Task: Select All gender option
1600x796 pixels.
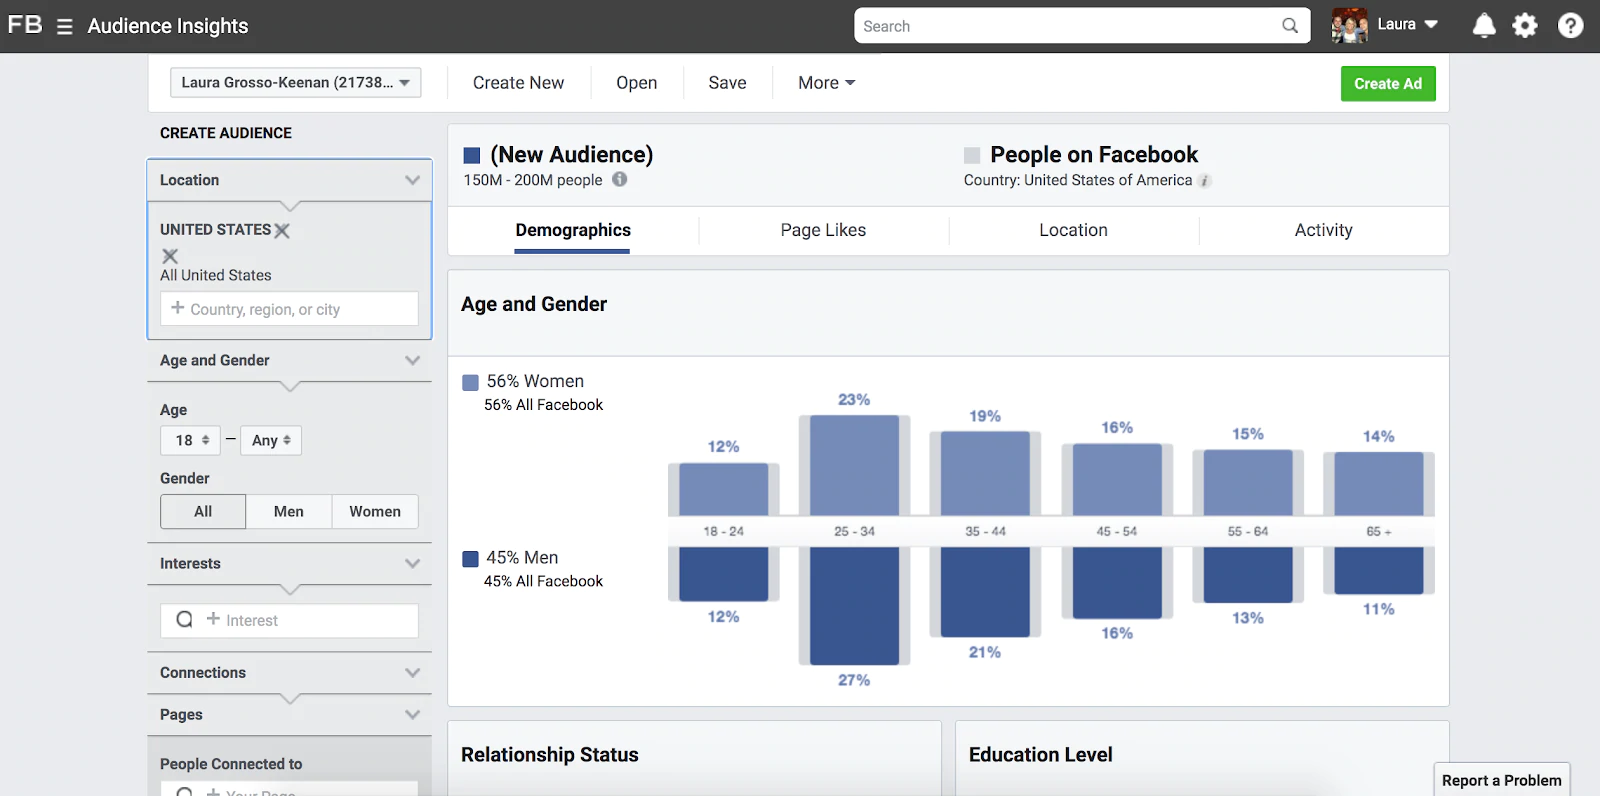Action: 203,511
